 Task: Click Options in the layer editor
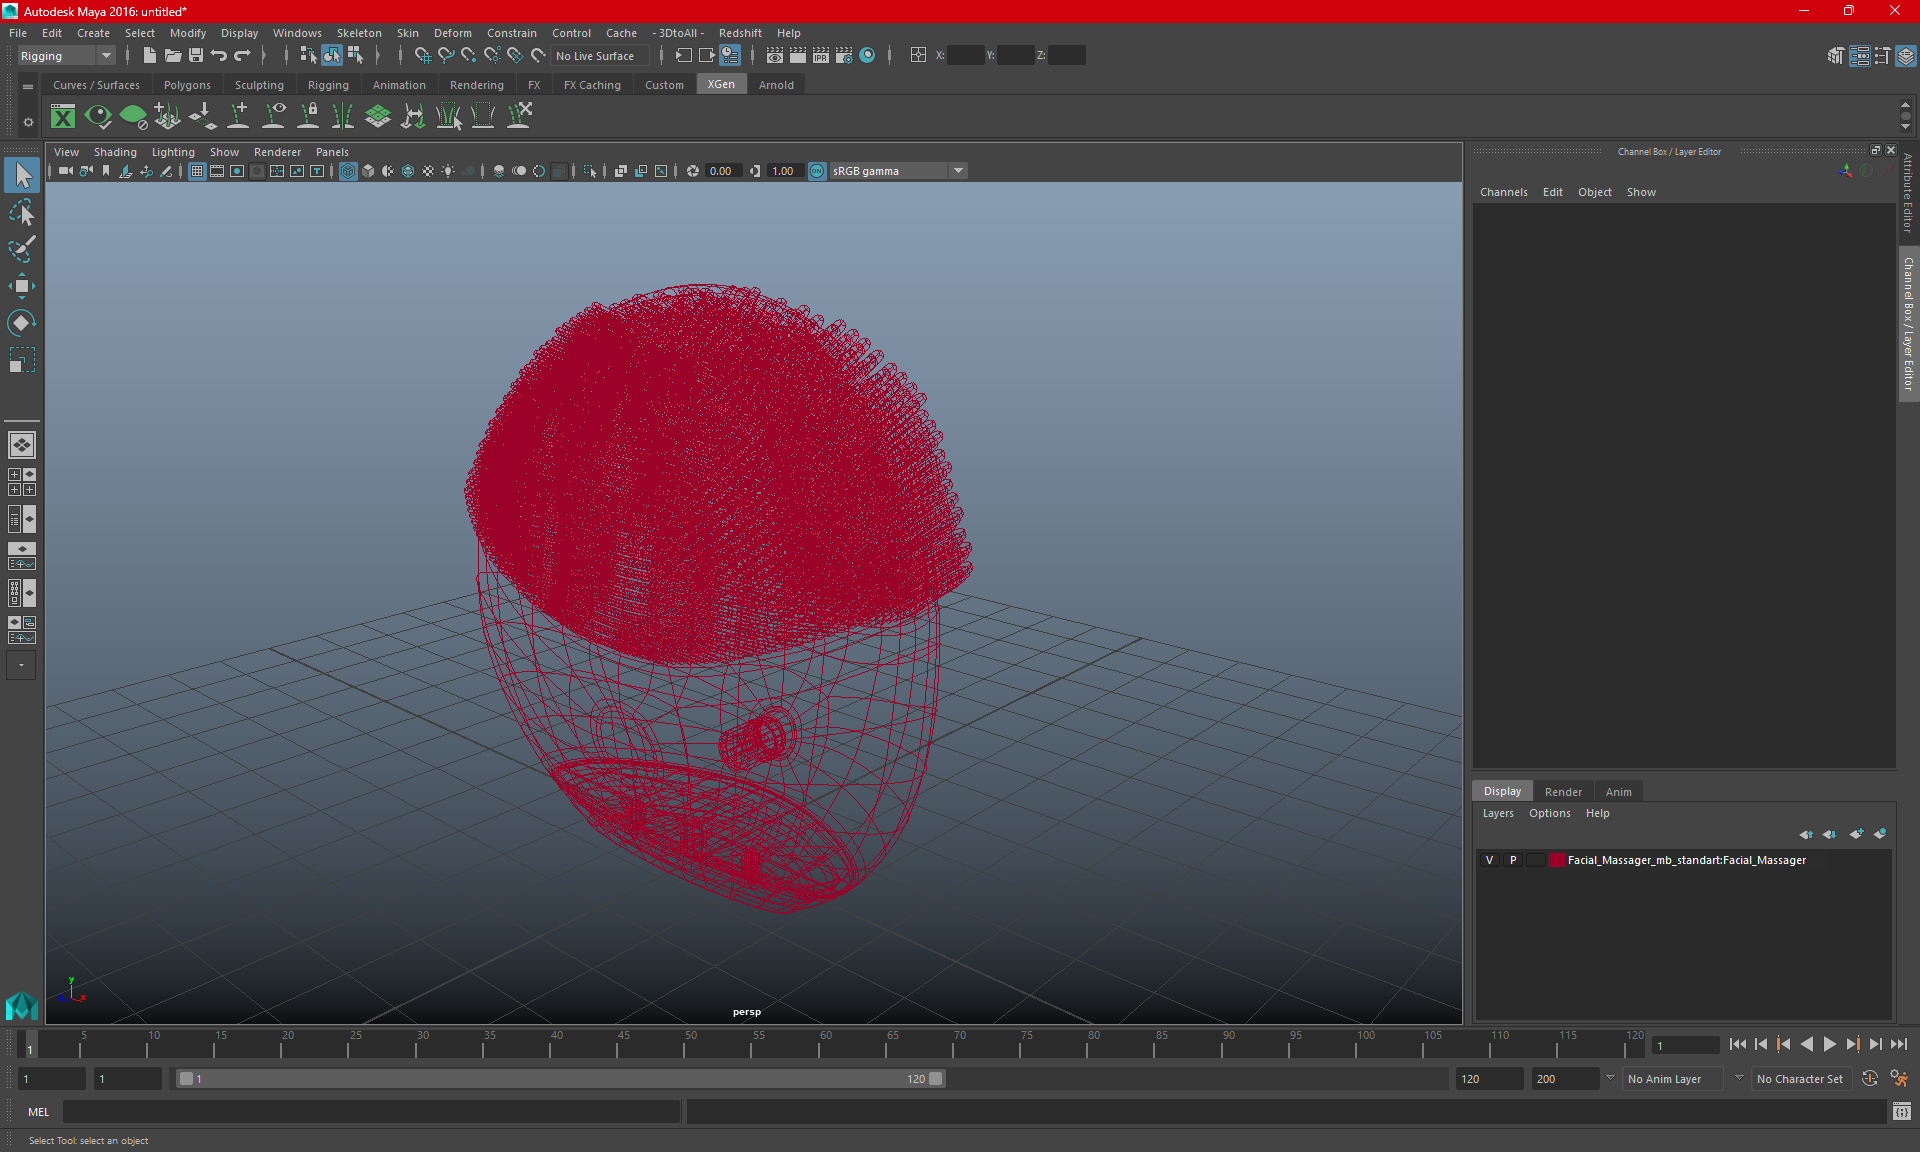pyautogui.click(x=1549, y=813)
